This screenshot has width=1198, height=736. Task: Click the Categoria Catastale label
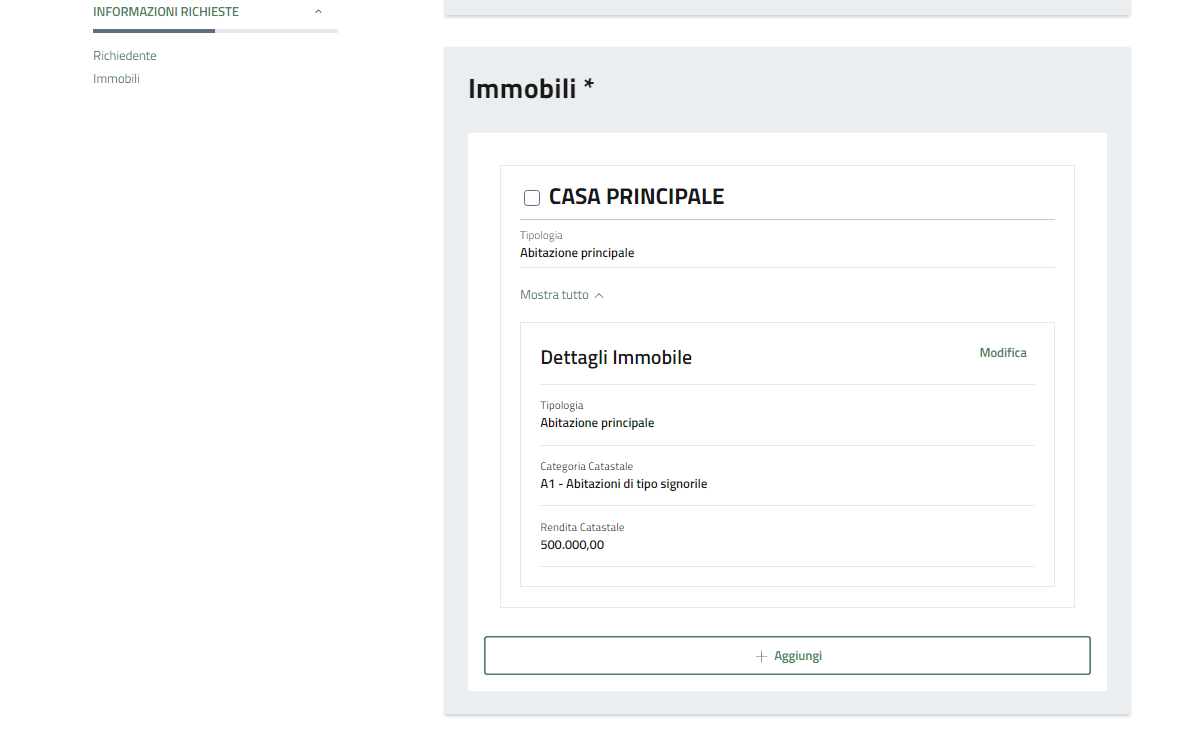(586, 467)
